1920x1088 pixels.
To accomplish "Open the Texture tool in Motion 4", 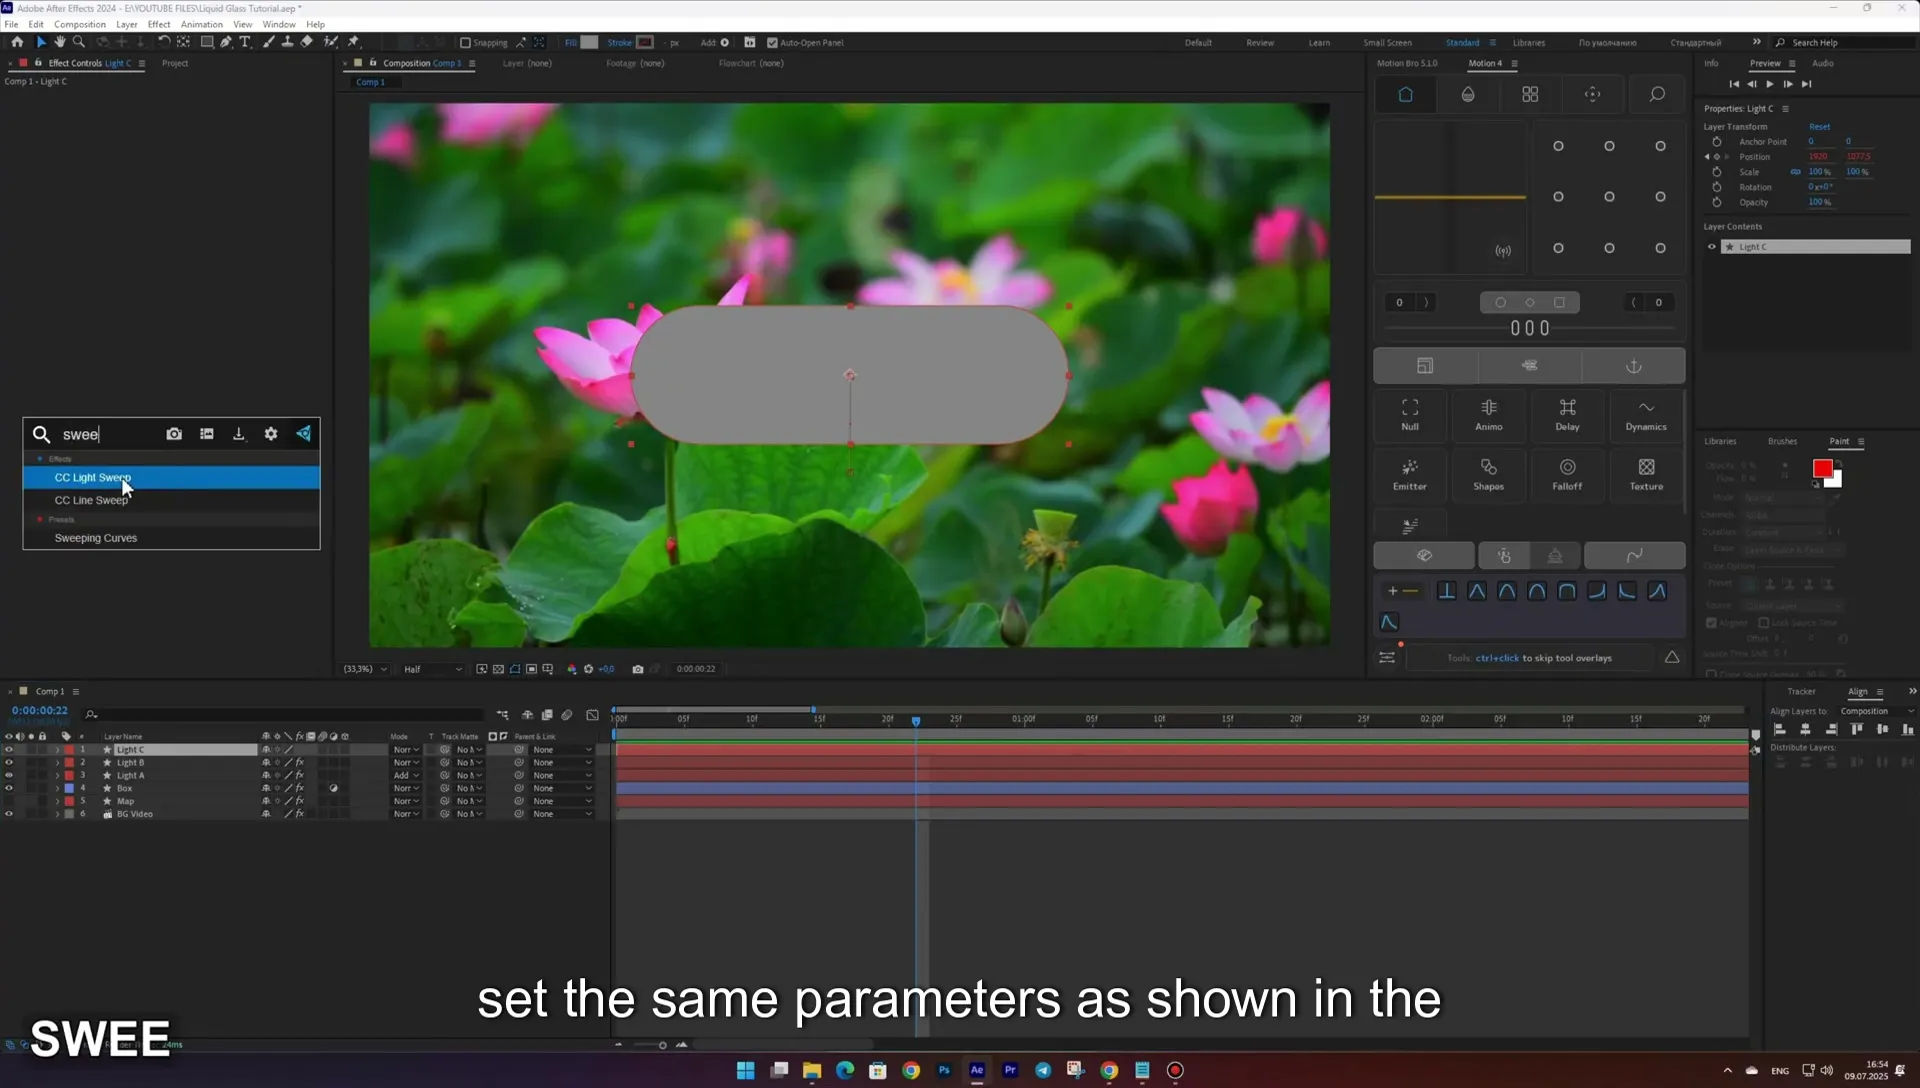I will (1646, 475).
